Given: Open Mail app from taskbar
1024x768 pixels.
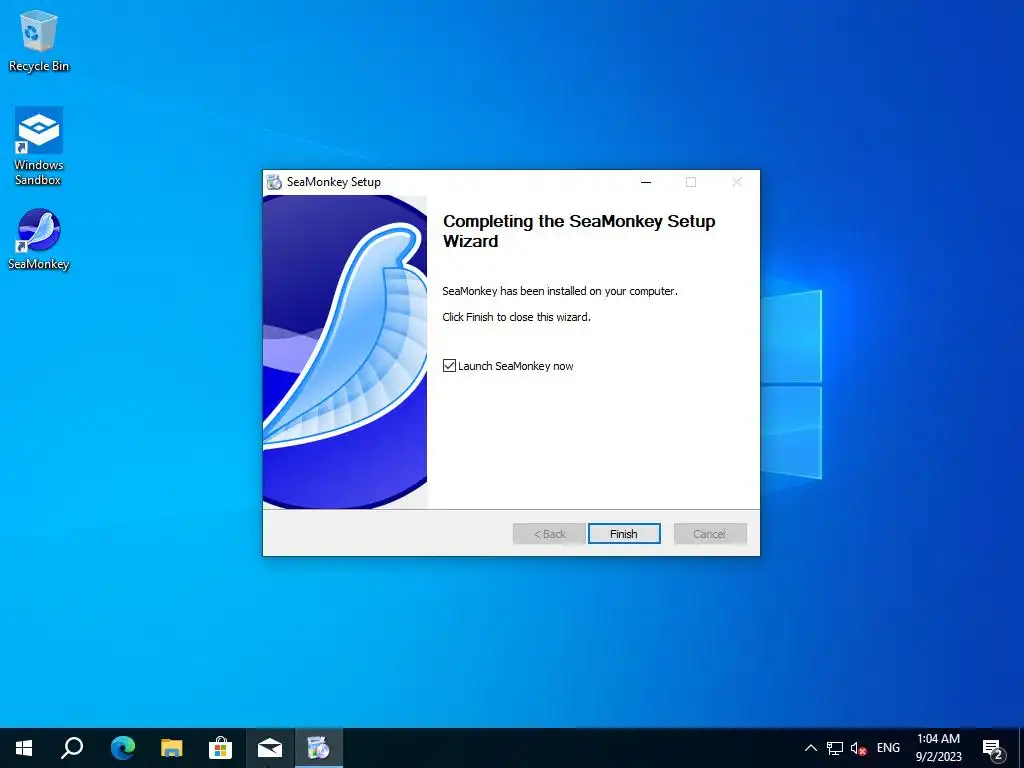Looking at the screenshot, I should [x=270, y=748].
